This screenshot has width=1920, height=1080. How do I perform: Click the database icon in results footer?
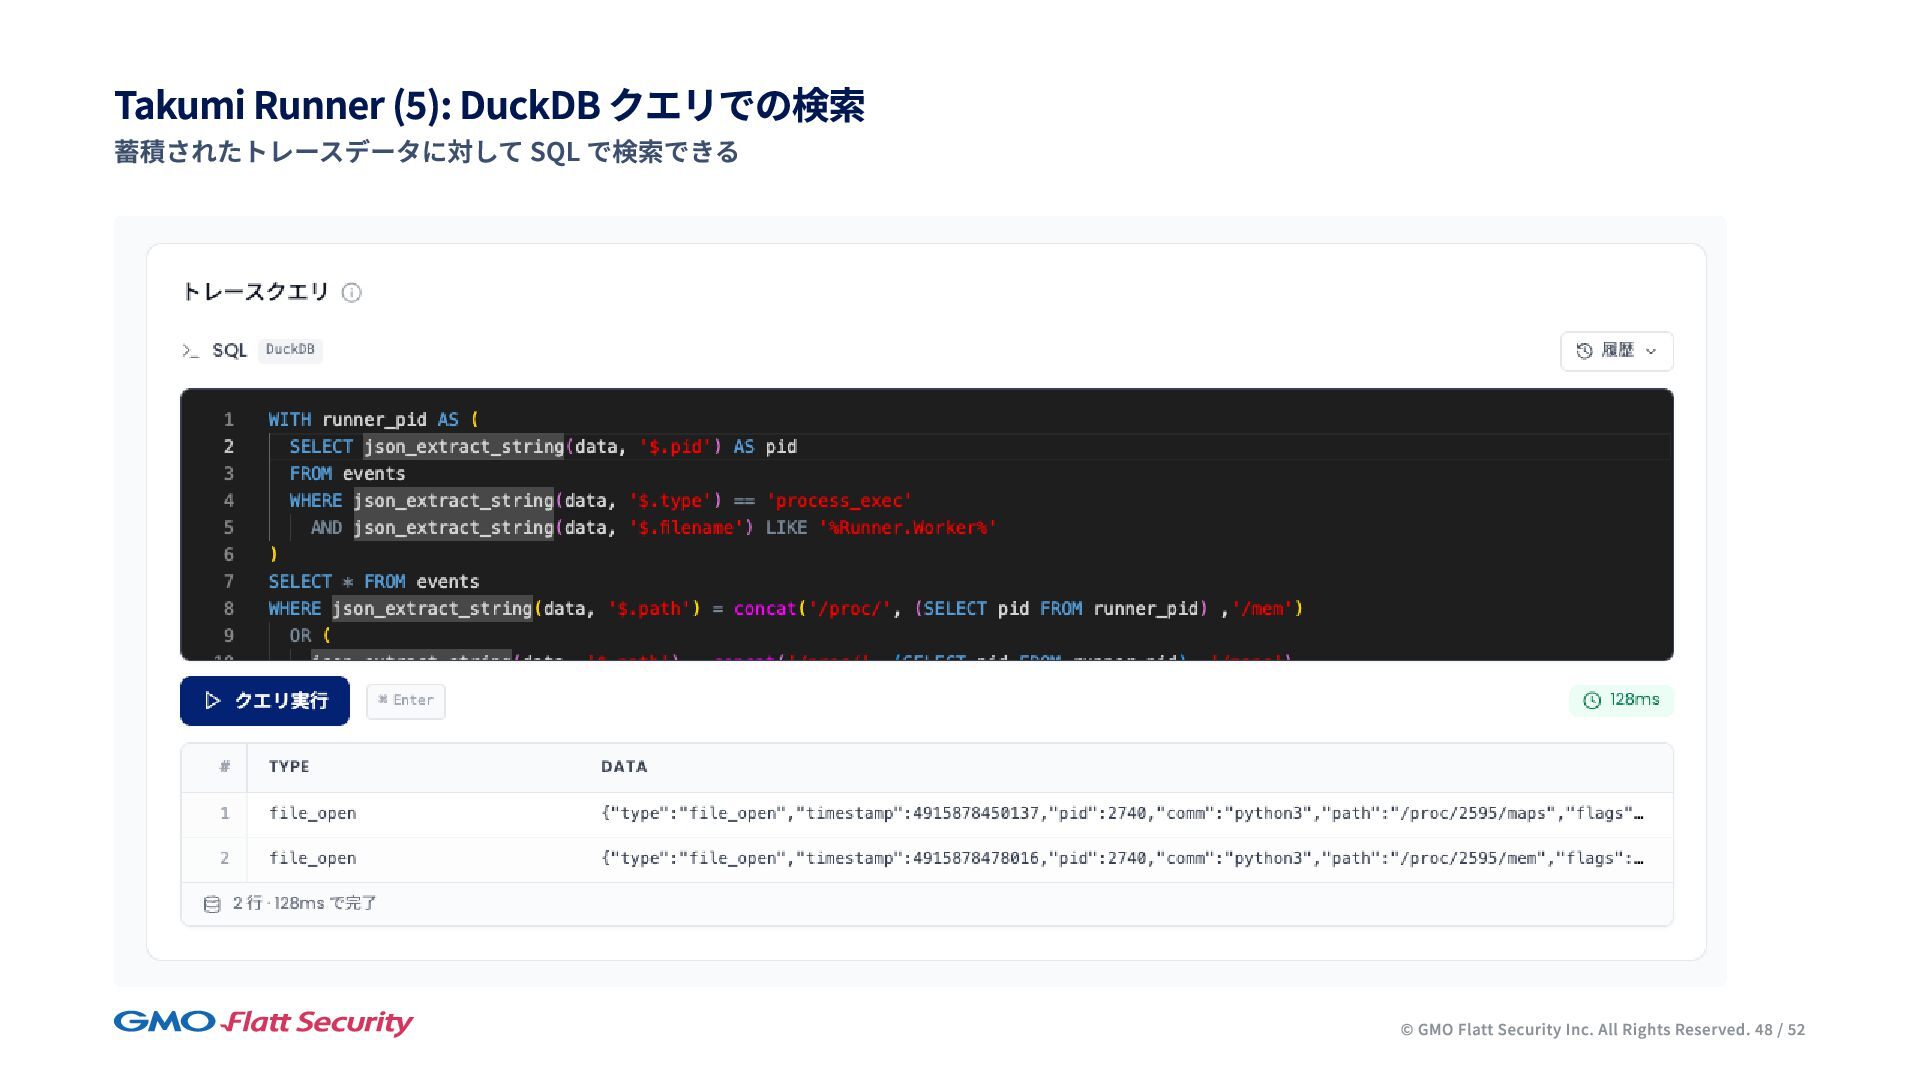coord(212,904)
